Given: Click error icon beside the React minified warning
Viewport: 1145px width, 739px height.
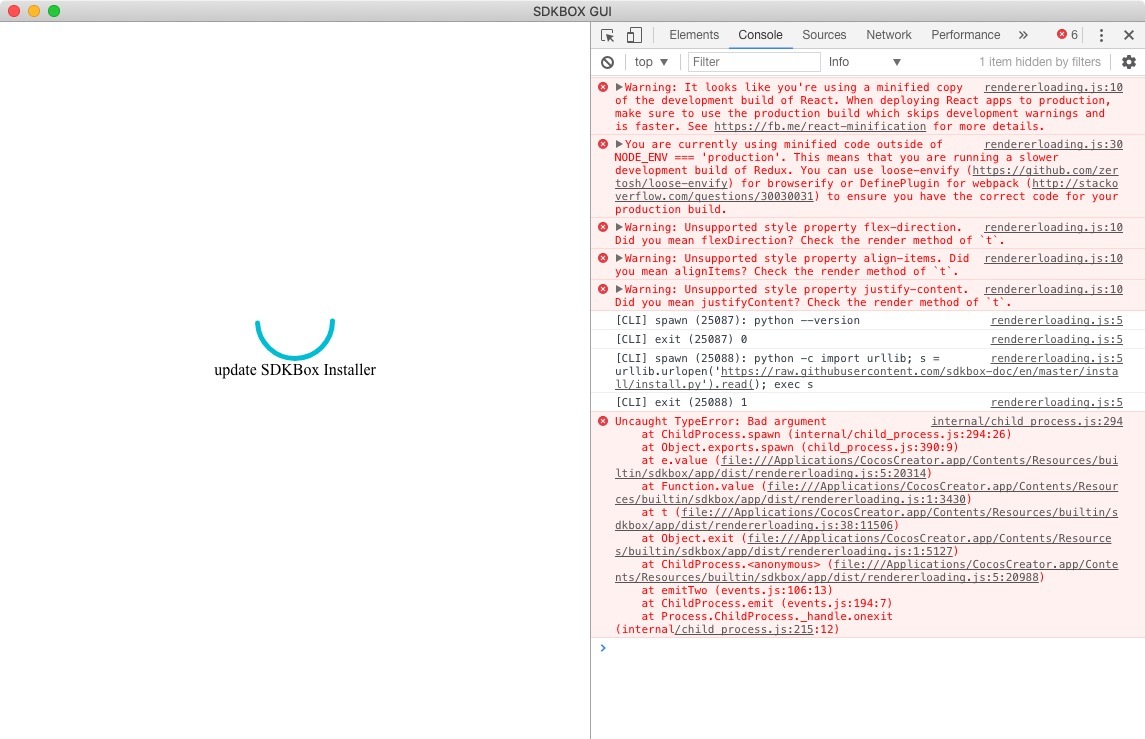Looking at the screenshot, I should (602, 87).
